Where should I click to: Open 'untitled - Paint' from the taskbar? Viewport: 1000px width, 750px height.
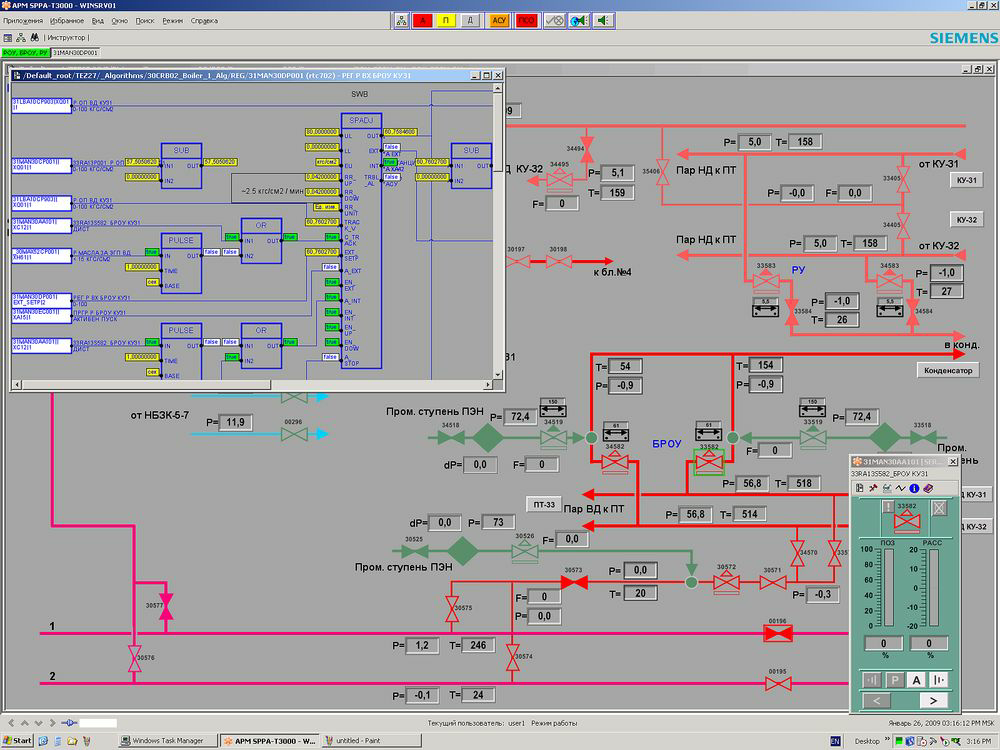click(370, 740)
